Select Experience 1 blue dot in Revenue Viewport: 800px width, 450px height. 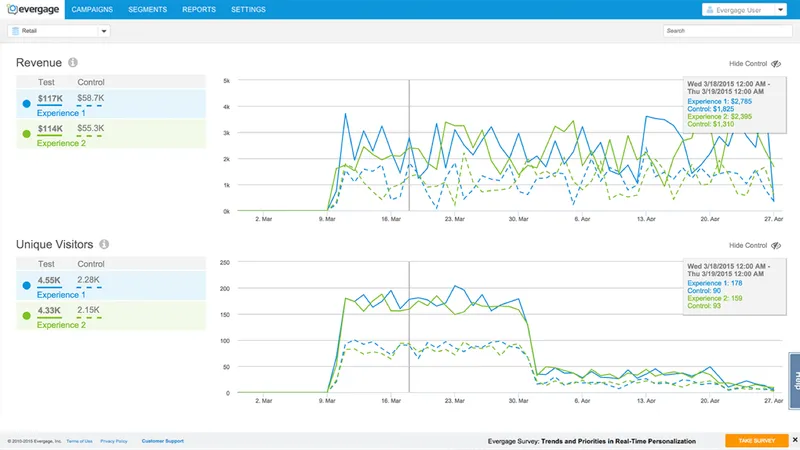coord(27,104)
